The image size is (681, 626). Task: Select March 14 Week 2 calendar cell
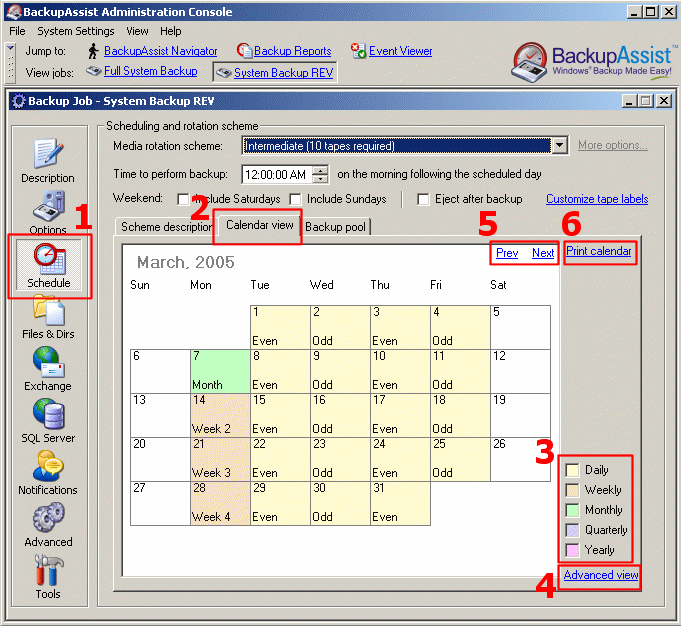(x=220, y=415)
